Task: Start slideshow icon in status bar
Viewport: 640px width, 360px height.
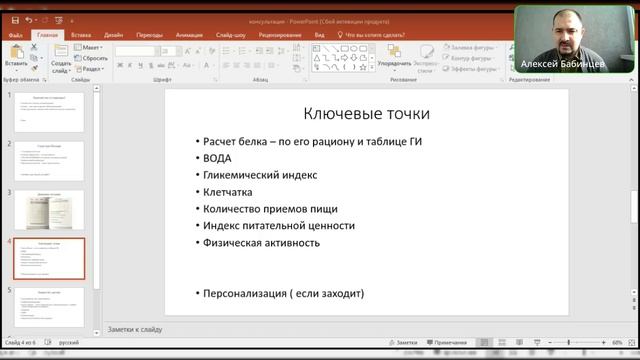Action: click(x=537, y=342)
